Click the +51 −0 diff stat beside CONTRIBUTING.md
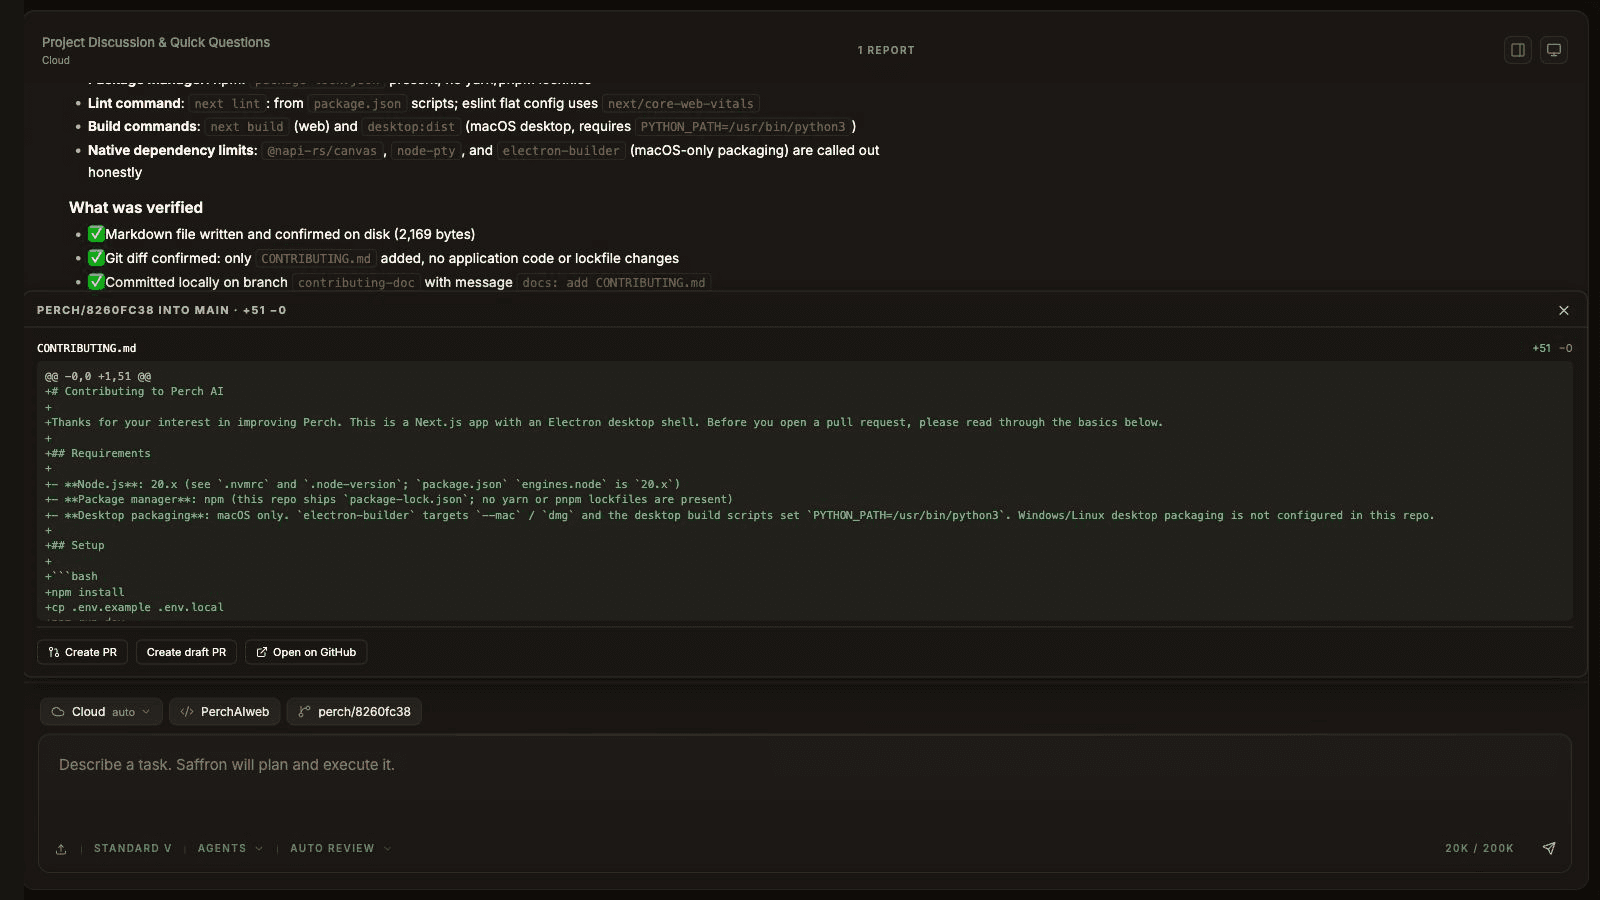Screen dimensions: 1600x900 coord(1552,348)
